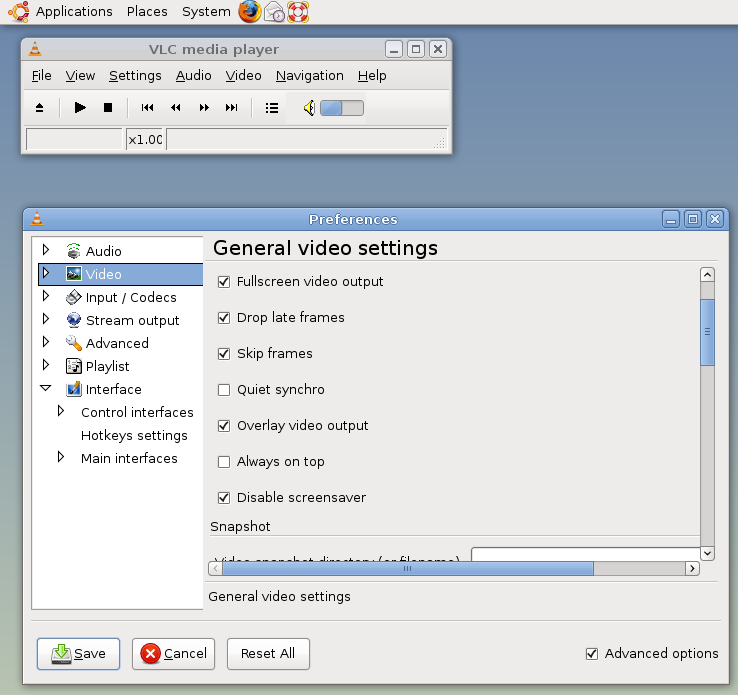738x695 pixels.
Task: Expand the Playlist tree node
Action: pos(46,365)
